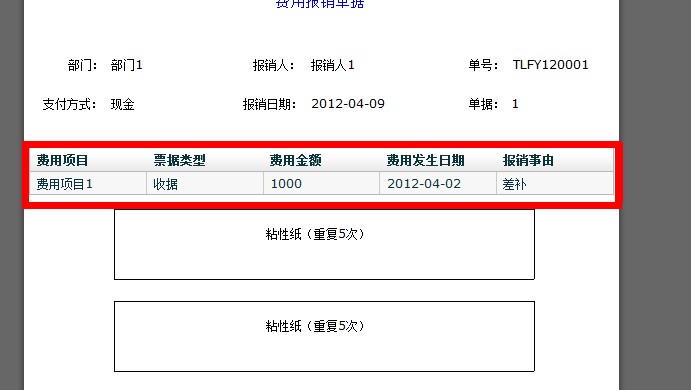Click the 报销日期: label
The height and width of the screenshot is (390, 691).
tap(270, 104)
